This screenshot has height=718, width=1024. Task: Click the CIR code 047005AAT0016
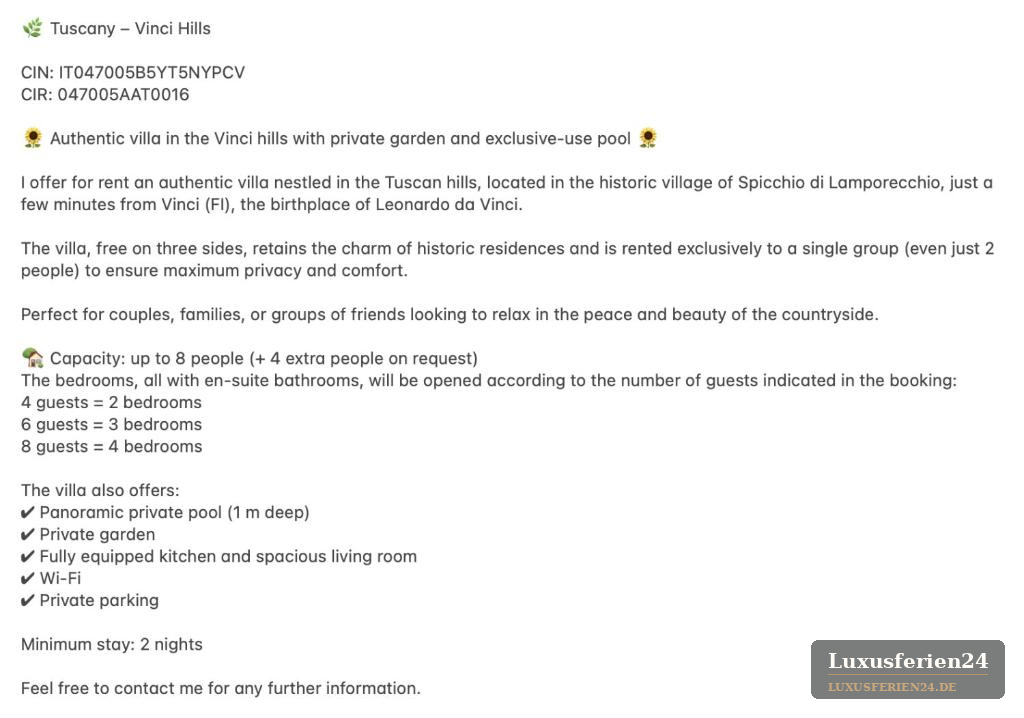tap(123, 95)
